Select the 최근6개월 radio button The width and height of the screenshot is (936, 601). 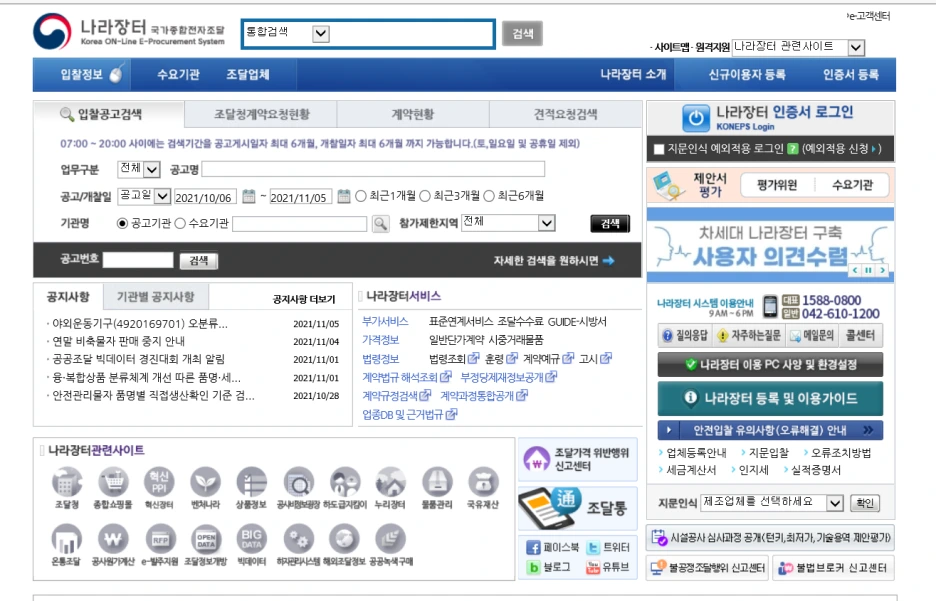[x=489, y=196]
